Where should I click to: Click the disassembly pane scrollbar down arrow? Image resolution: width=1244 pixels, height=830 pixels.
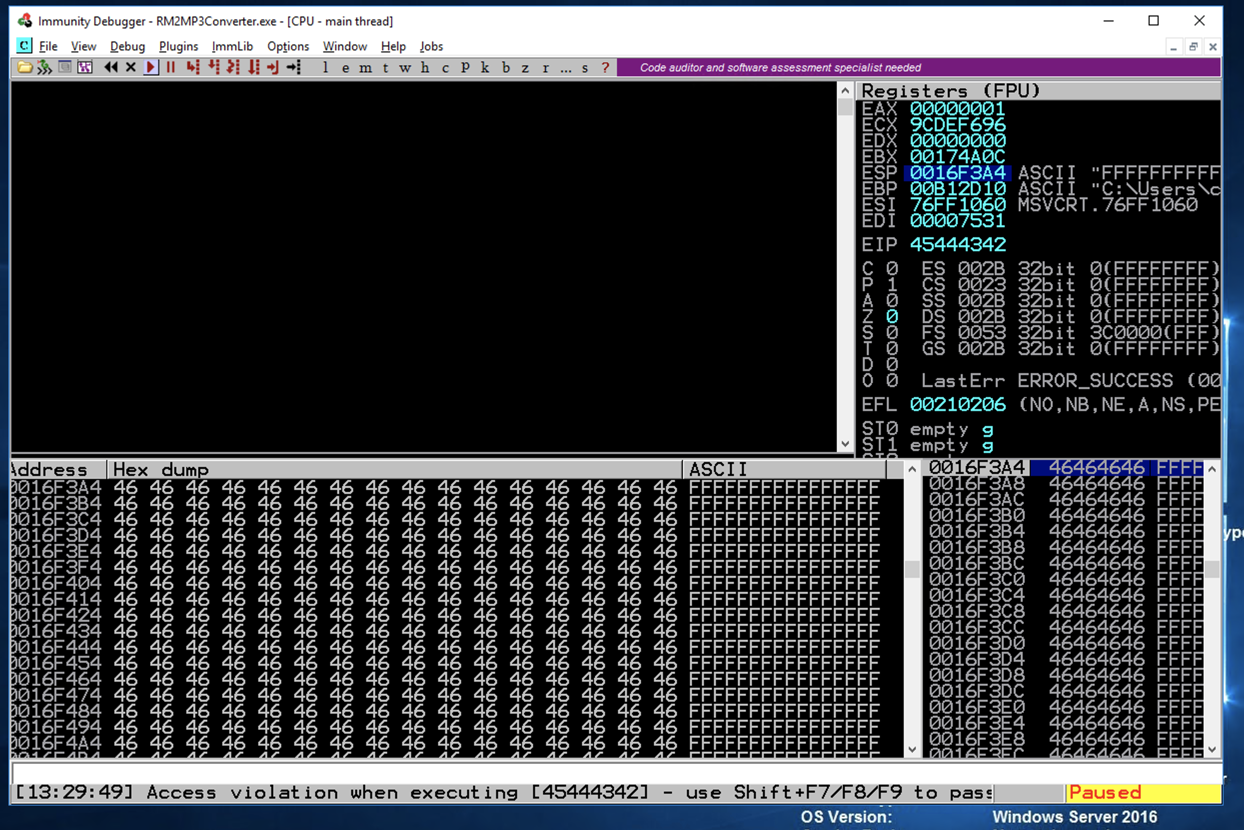845,444
